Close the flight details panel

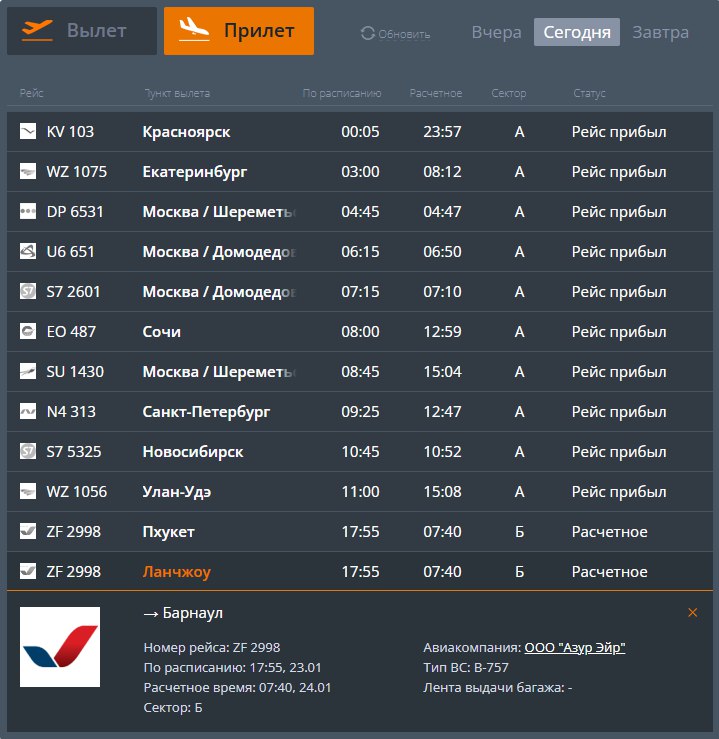pyautogui.click(x=692, y=612)
